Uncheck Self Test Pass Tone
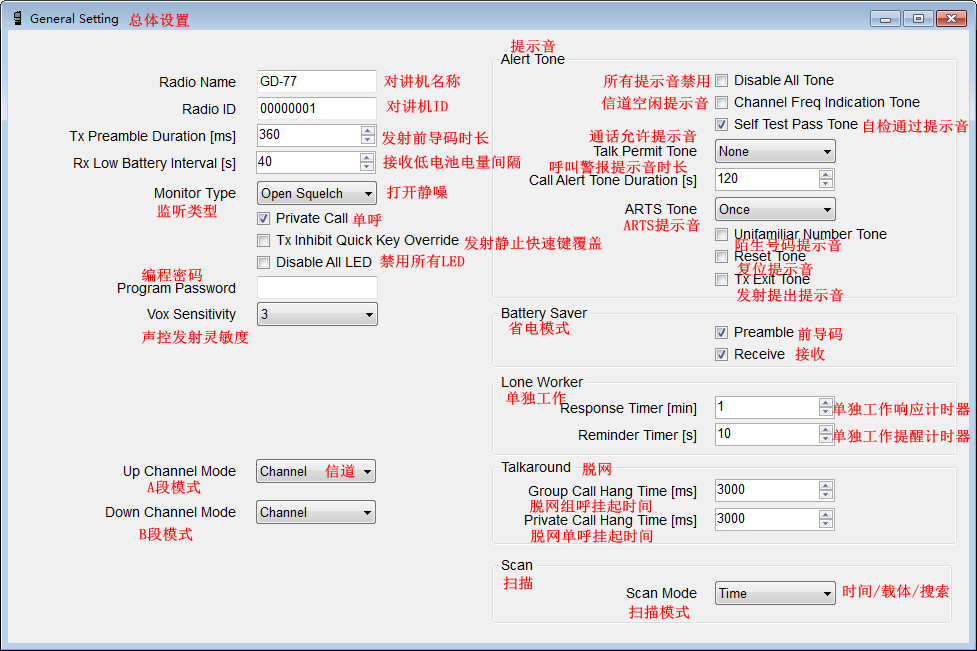This screenshot has width=977, height=651. tap(722, 125)
